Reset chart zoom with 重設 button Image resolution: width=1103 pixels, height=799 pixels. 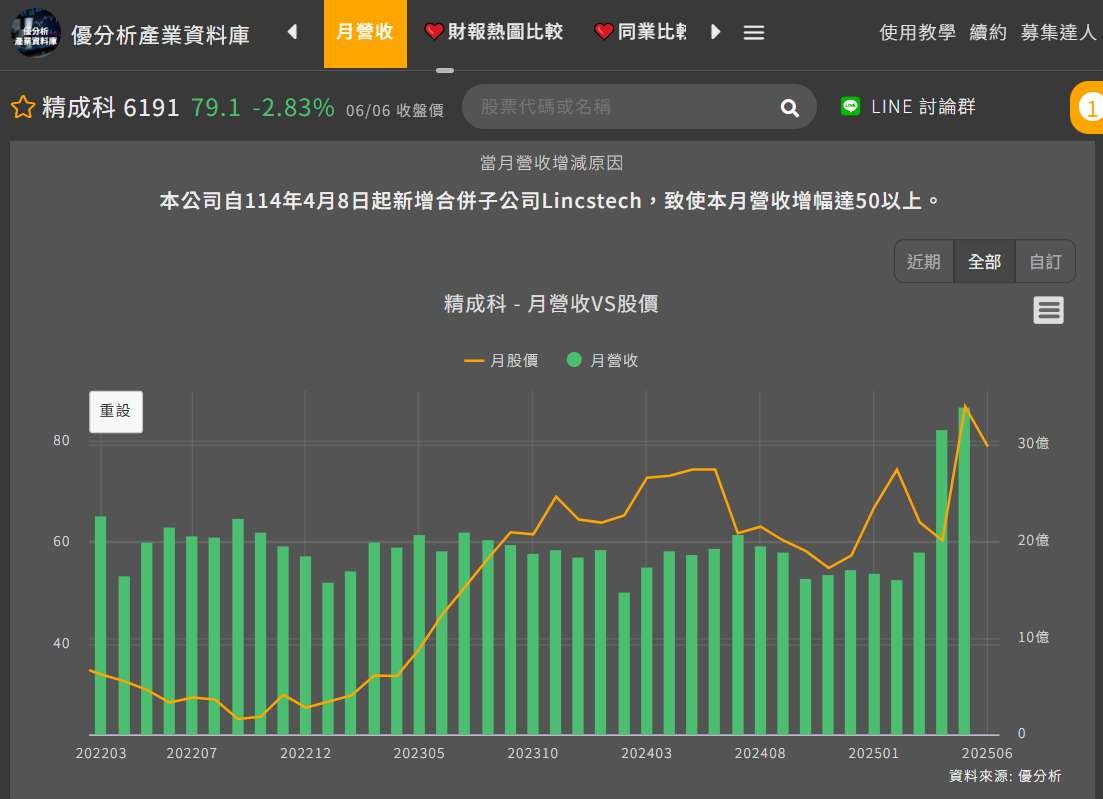tap(116, 411)
